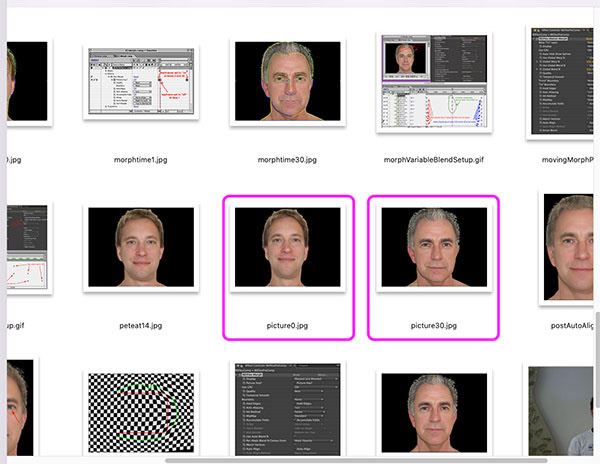Select the movingMorph dark panel thumbnail
This screenshot has height=464, width=600.
pos(562,81)
